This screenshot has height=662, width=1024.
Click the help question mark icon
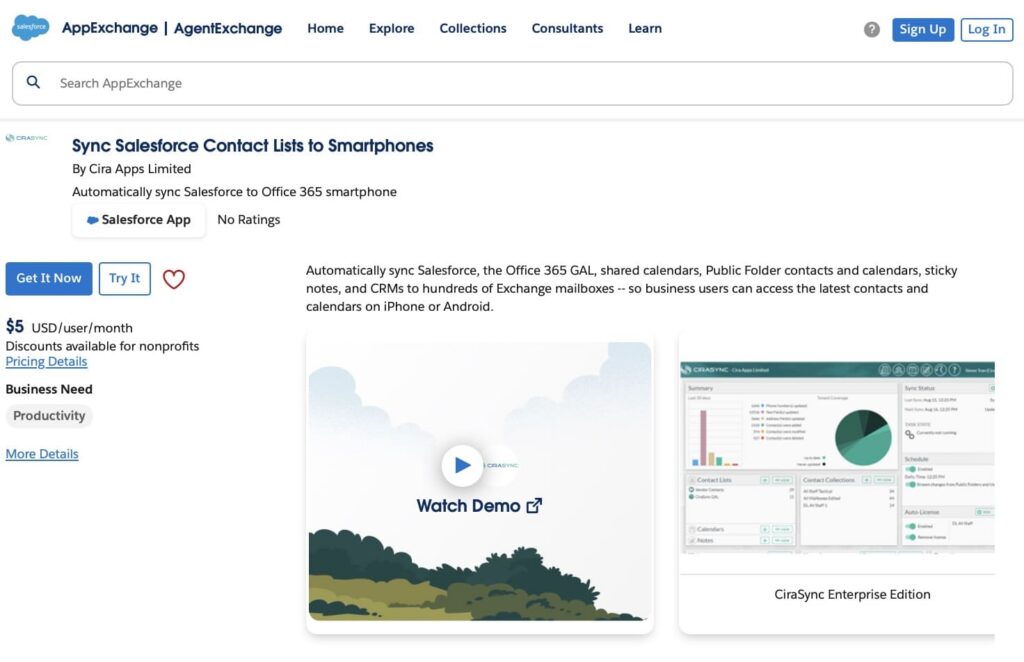871,28
